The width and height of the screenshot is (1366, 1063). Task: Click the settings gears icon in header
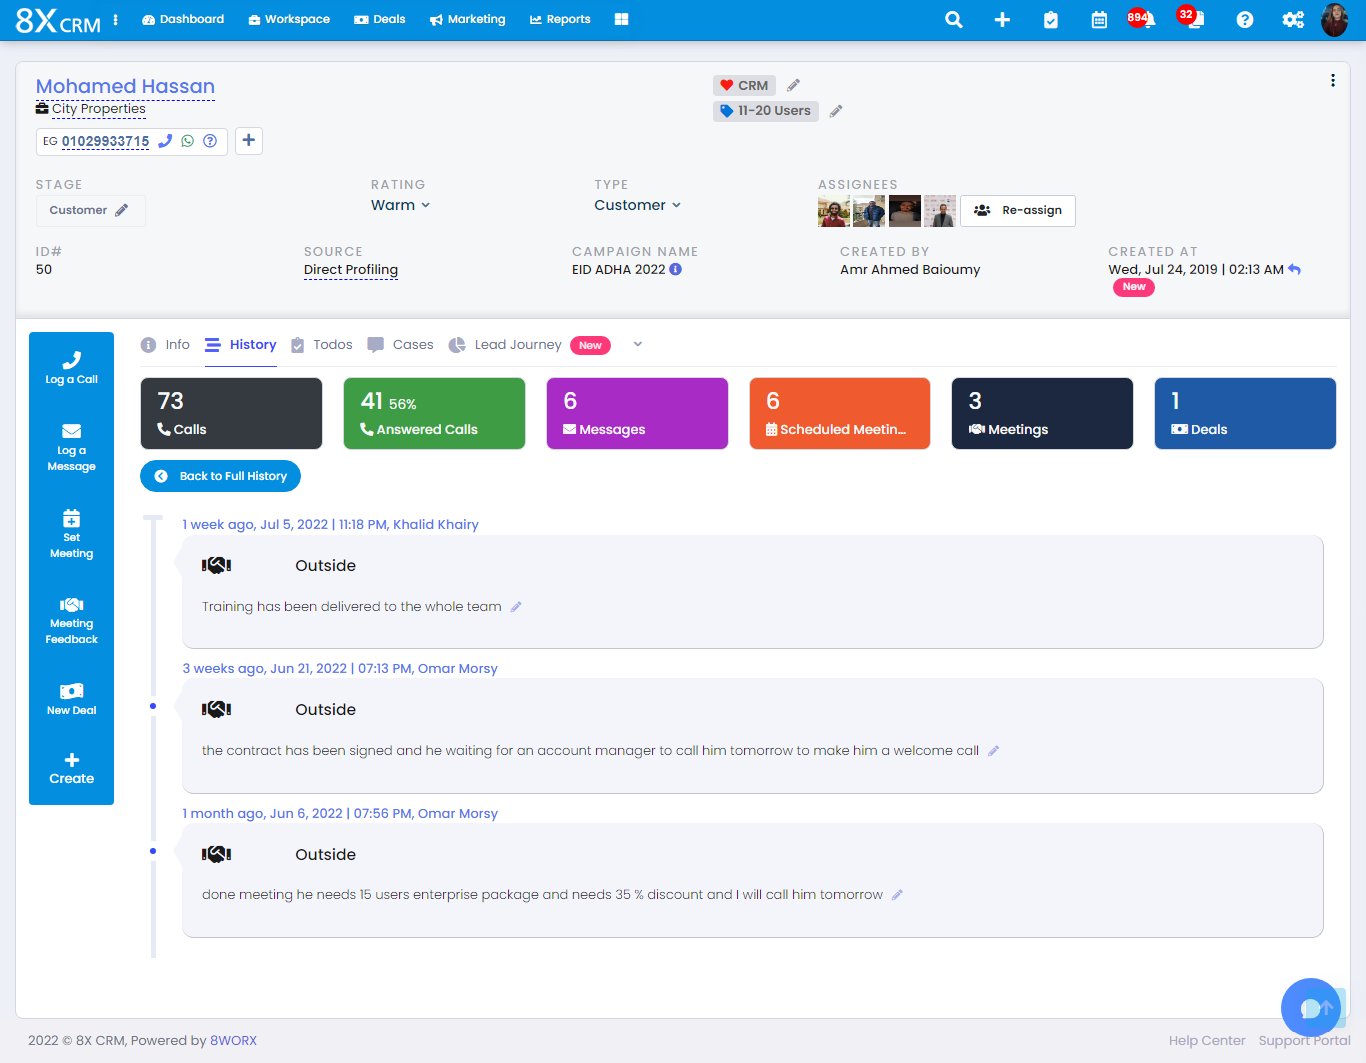click(1293, 20)
